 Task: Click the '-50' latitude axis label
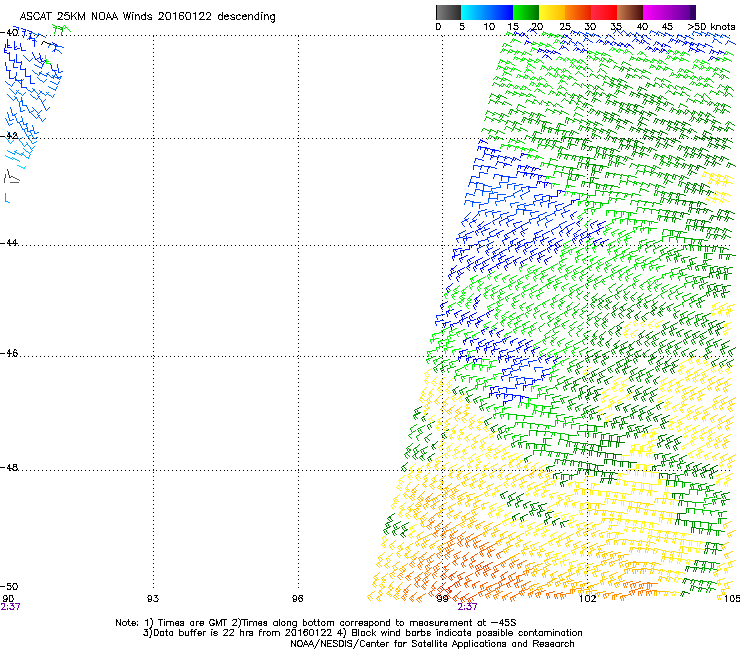pyautogui.click(x=9, y=586)
